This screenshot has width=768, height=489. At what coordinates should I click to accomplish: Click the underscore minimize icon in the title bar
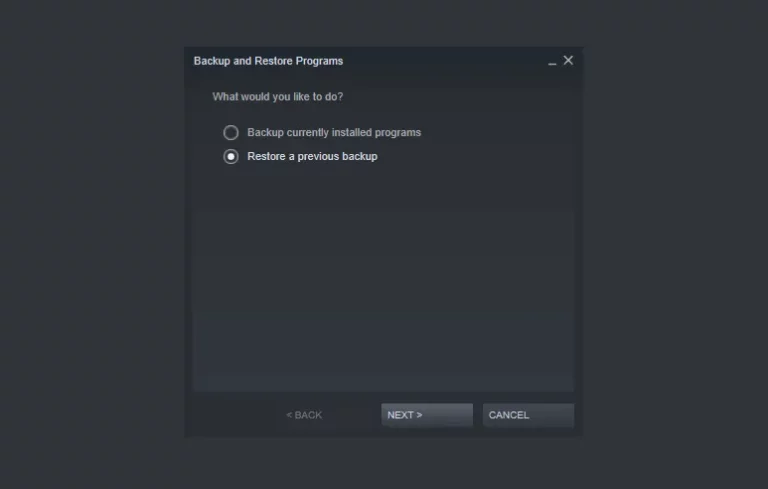pyautogui.click(x=552, y=61)
